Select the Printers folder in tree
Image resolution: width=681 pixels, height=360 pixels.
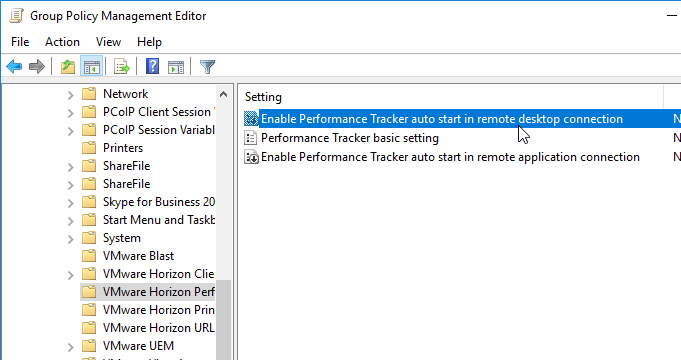tap(122, 148)
